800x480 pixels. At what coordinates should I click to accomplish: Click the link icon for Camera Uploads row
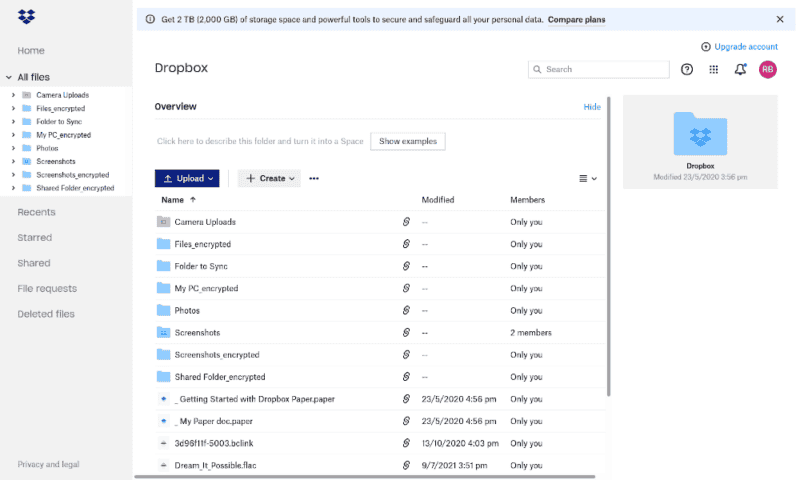(x=406, y=222)
